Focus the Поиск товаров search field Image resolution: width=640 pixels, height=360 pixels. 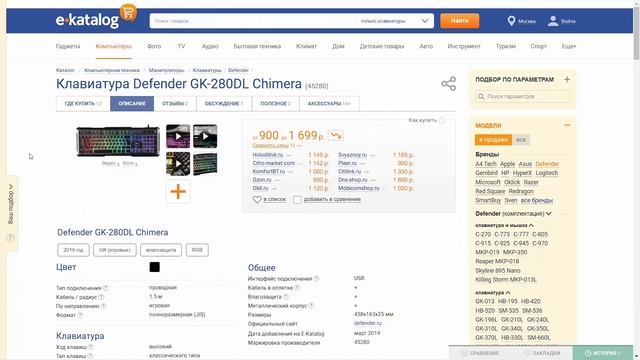(253, 21)
